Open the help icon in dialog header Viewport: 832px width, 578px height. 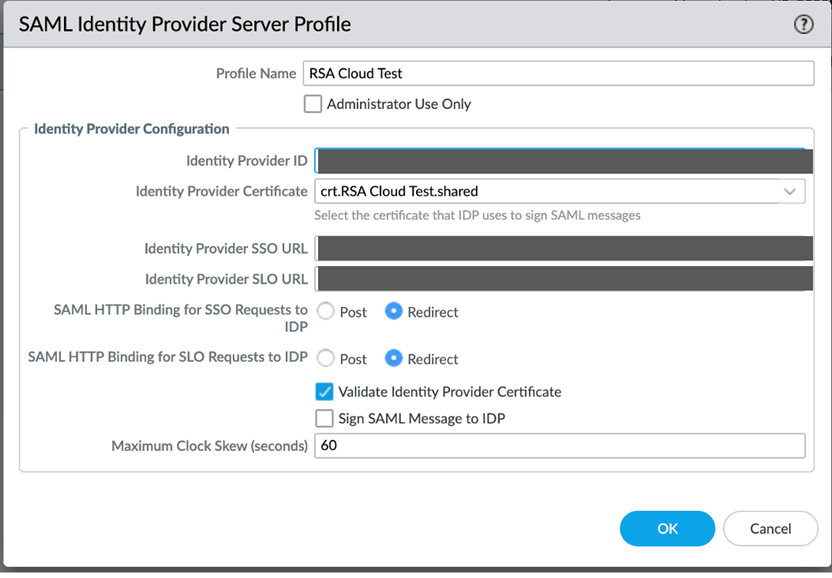pyautogui.click(x=803, y=25)
